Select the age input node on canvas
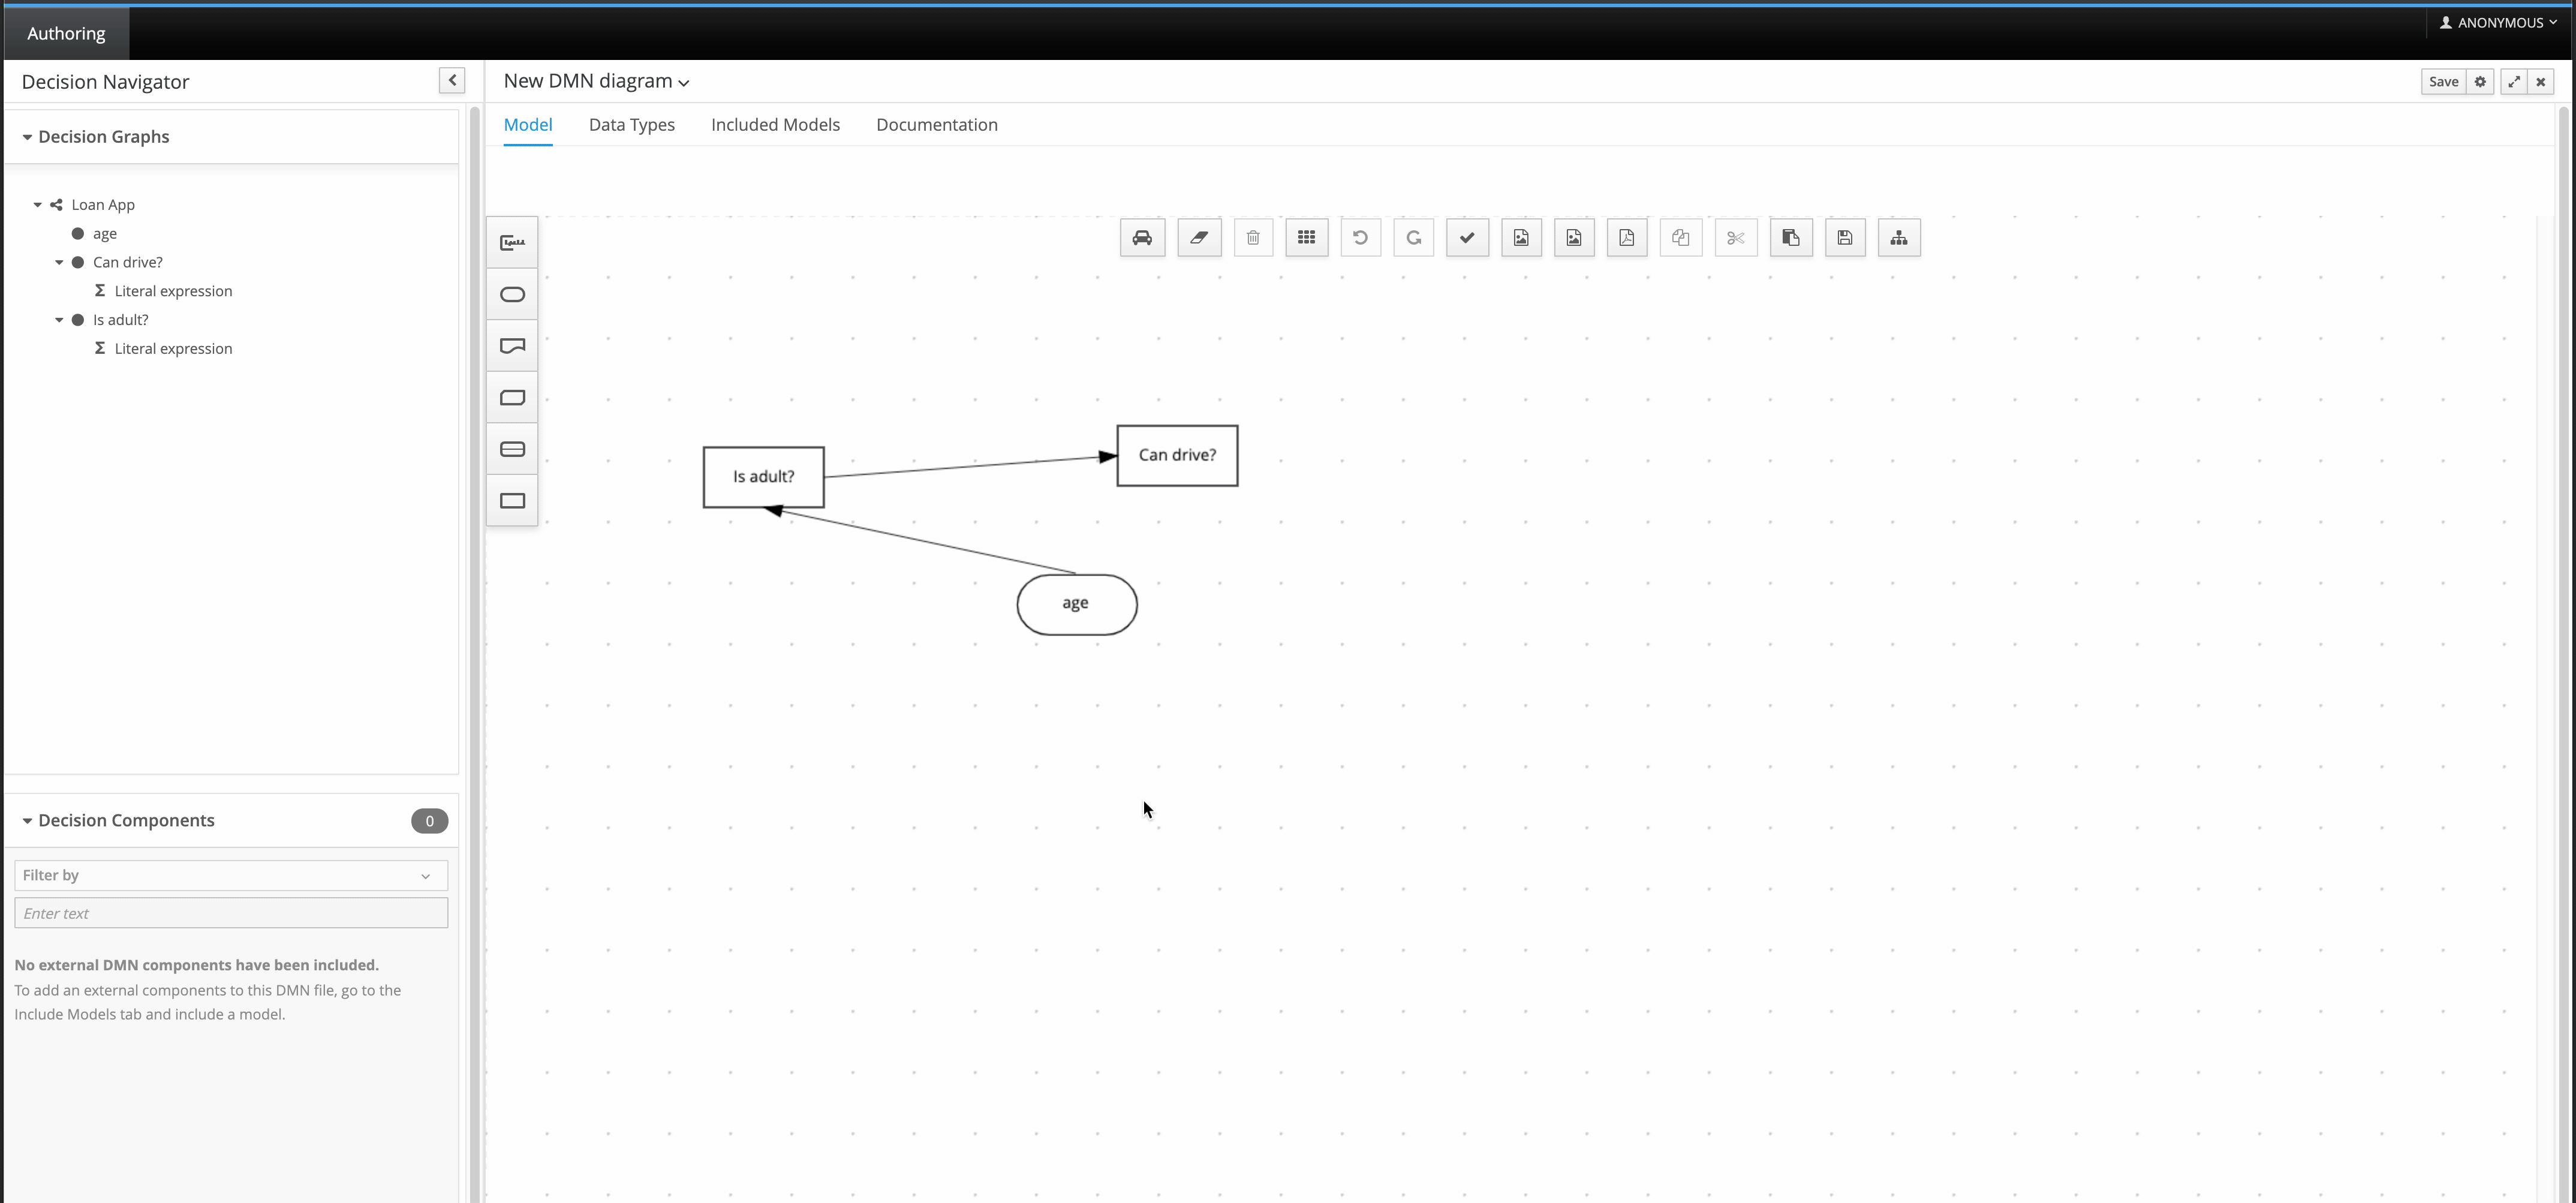 click(1077, 605)
